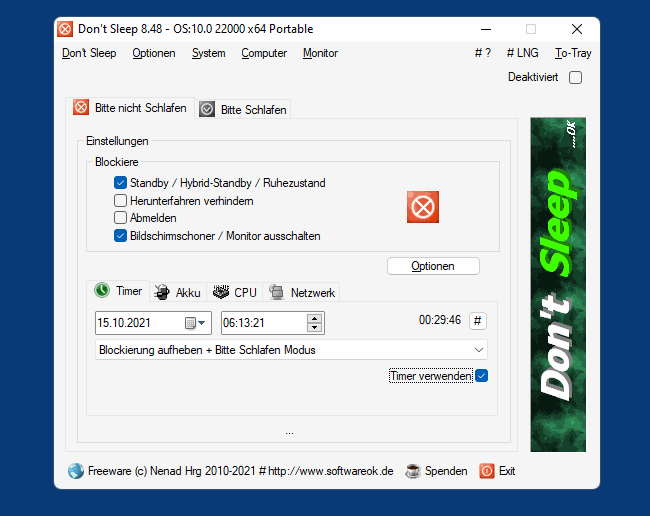Open the Don't Sleep menu

coord(89,53)
